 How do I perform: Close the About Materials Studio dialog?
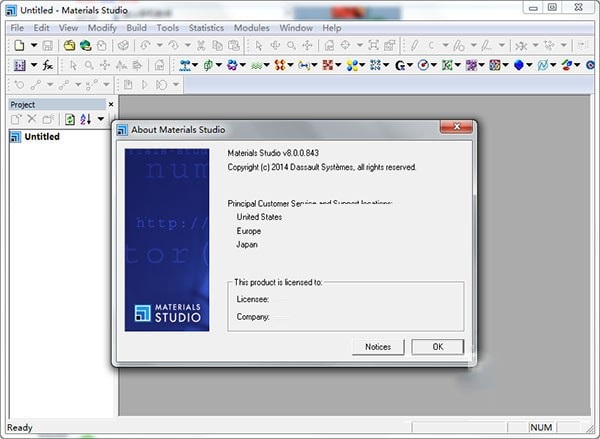[457, 127]
